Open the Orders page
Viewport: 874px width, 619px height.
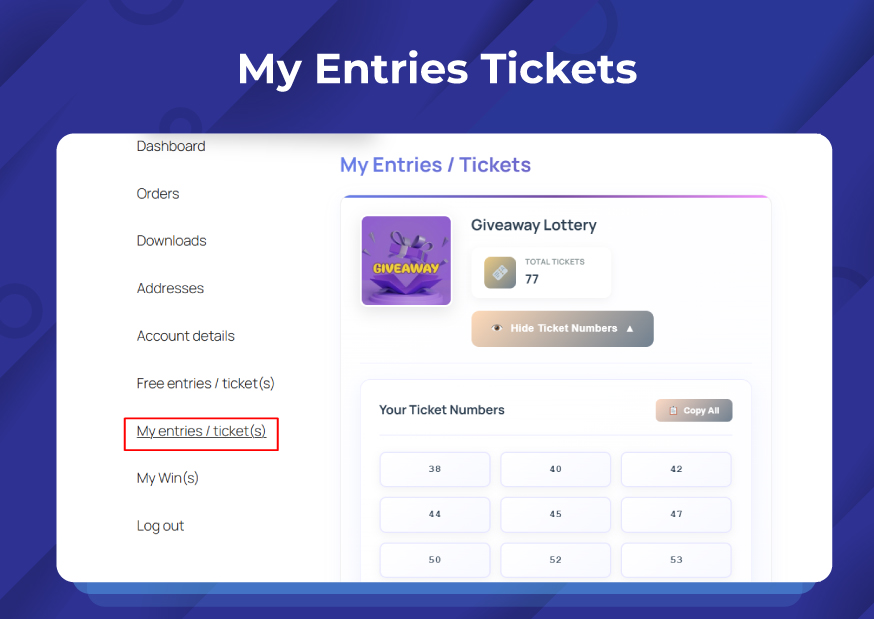tap(157, 194)
